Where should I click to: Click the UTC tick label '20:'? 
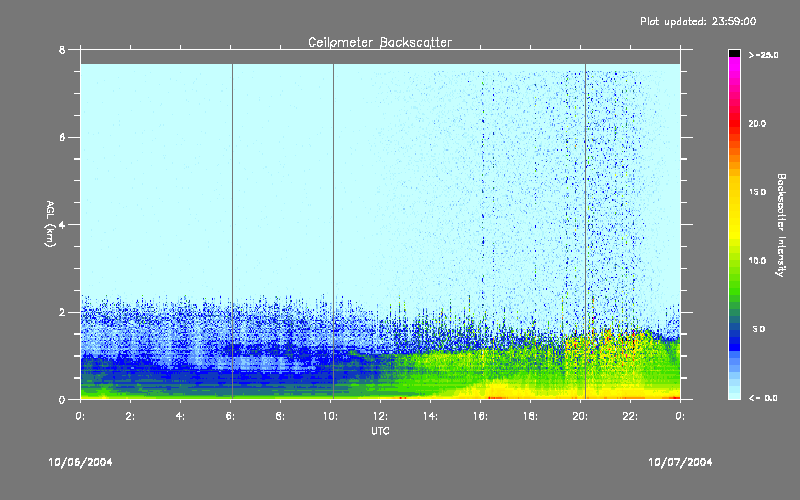(x=580, y=416)
